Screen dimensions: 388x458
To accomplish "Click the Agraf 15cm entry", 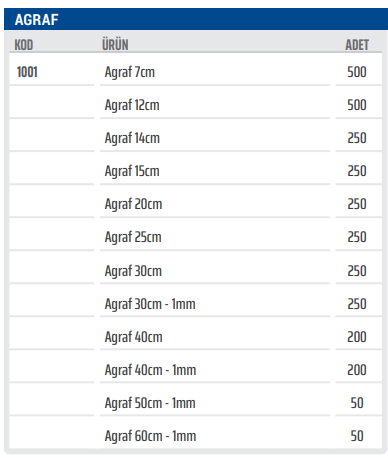I will click(x=132, y=171).
